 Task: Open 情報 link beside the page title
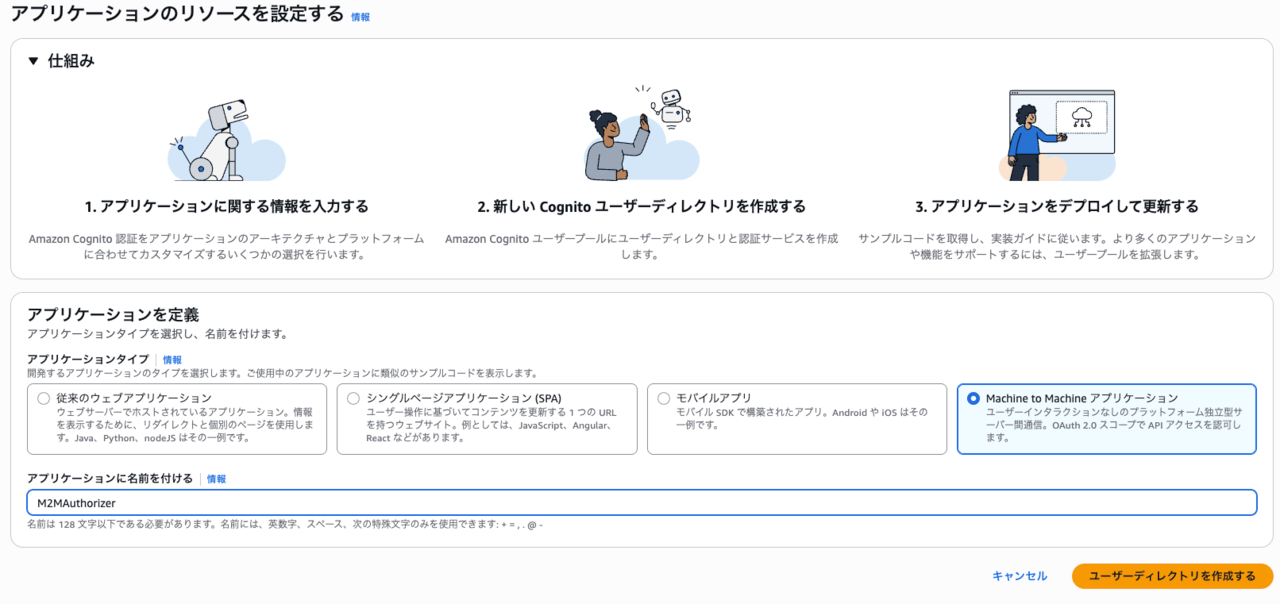click(x=360, y=17)
